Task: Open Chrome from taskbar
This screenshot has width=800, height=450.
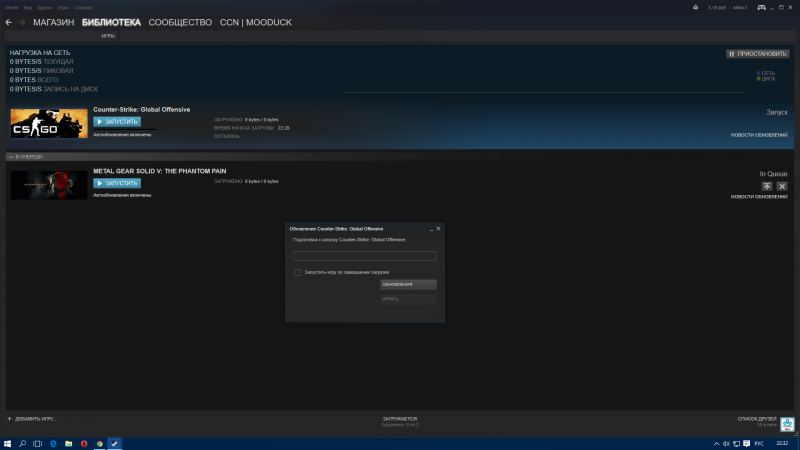Action: (x=99, y=443)
